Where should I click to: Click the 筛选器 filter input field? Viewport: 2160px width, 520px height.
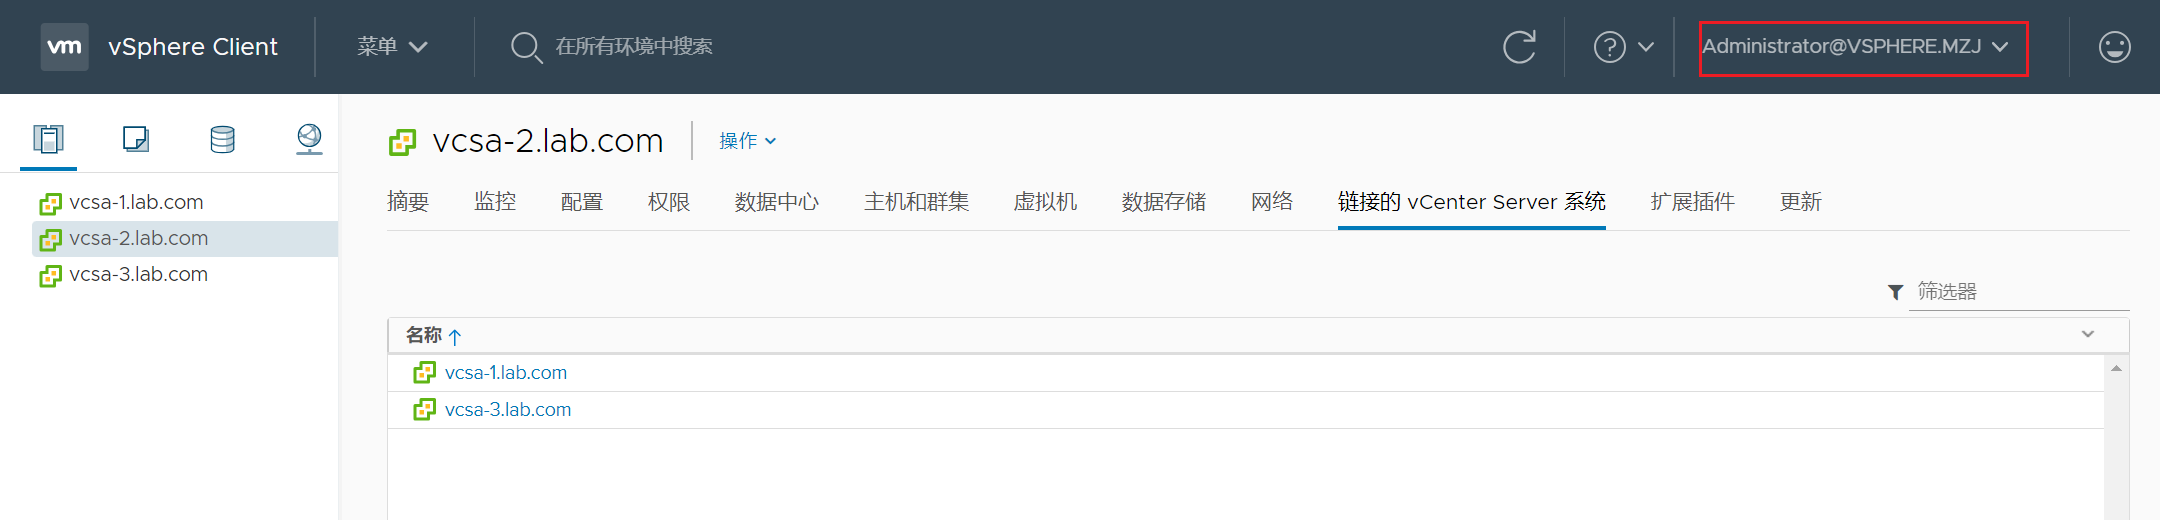(x=2019, y=292)
